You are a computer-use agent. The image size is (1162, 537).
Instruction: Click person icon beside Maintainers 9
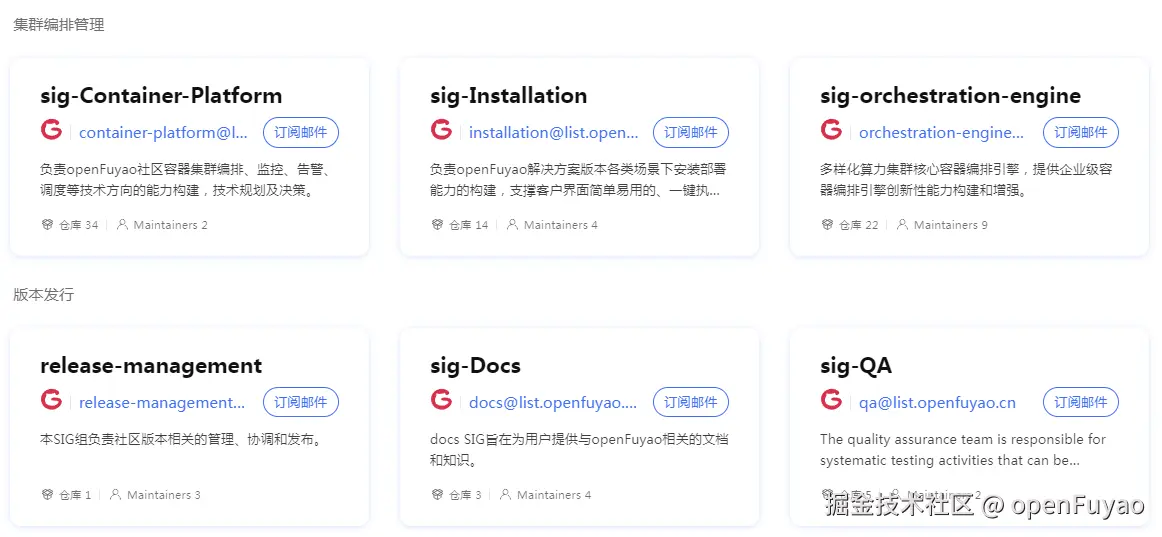coord(902,224)
